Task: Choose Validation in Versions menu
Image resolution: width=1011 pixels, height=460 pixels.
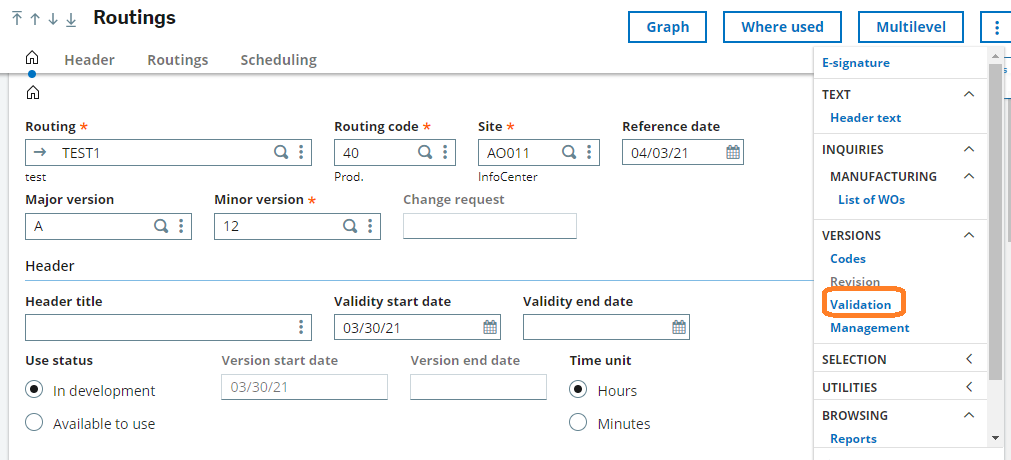Action: (x=861, y=305)
